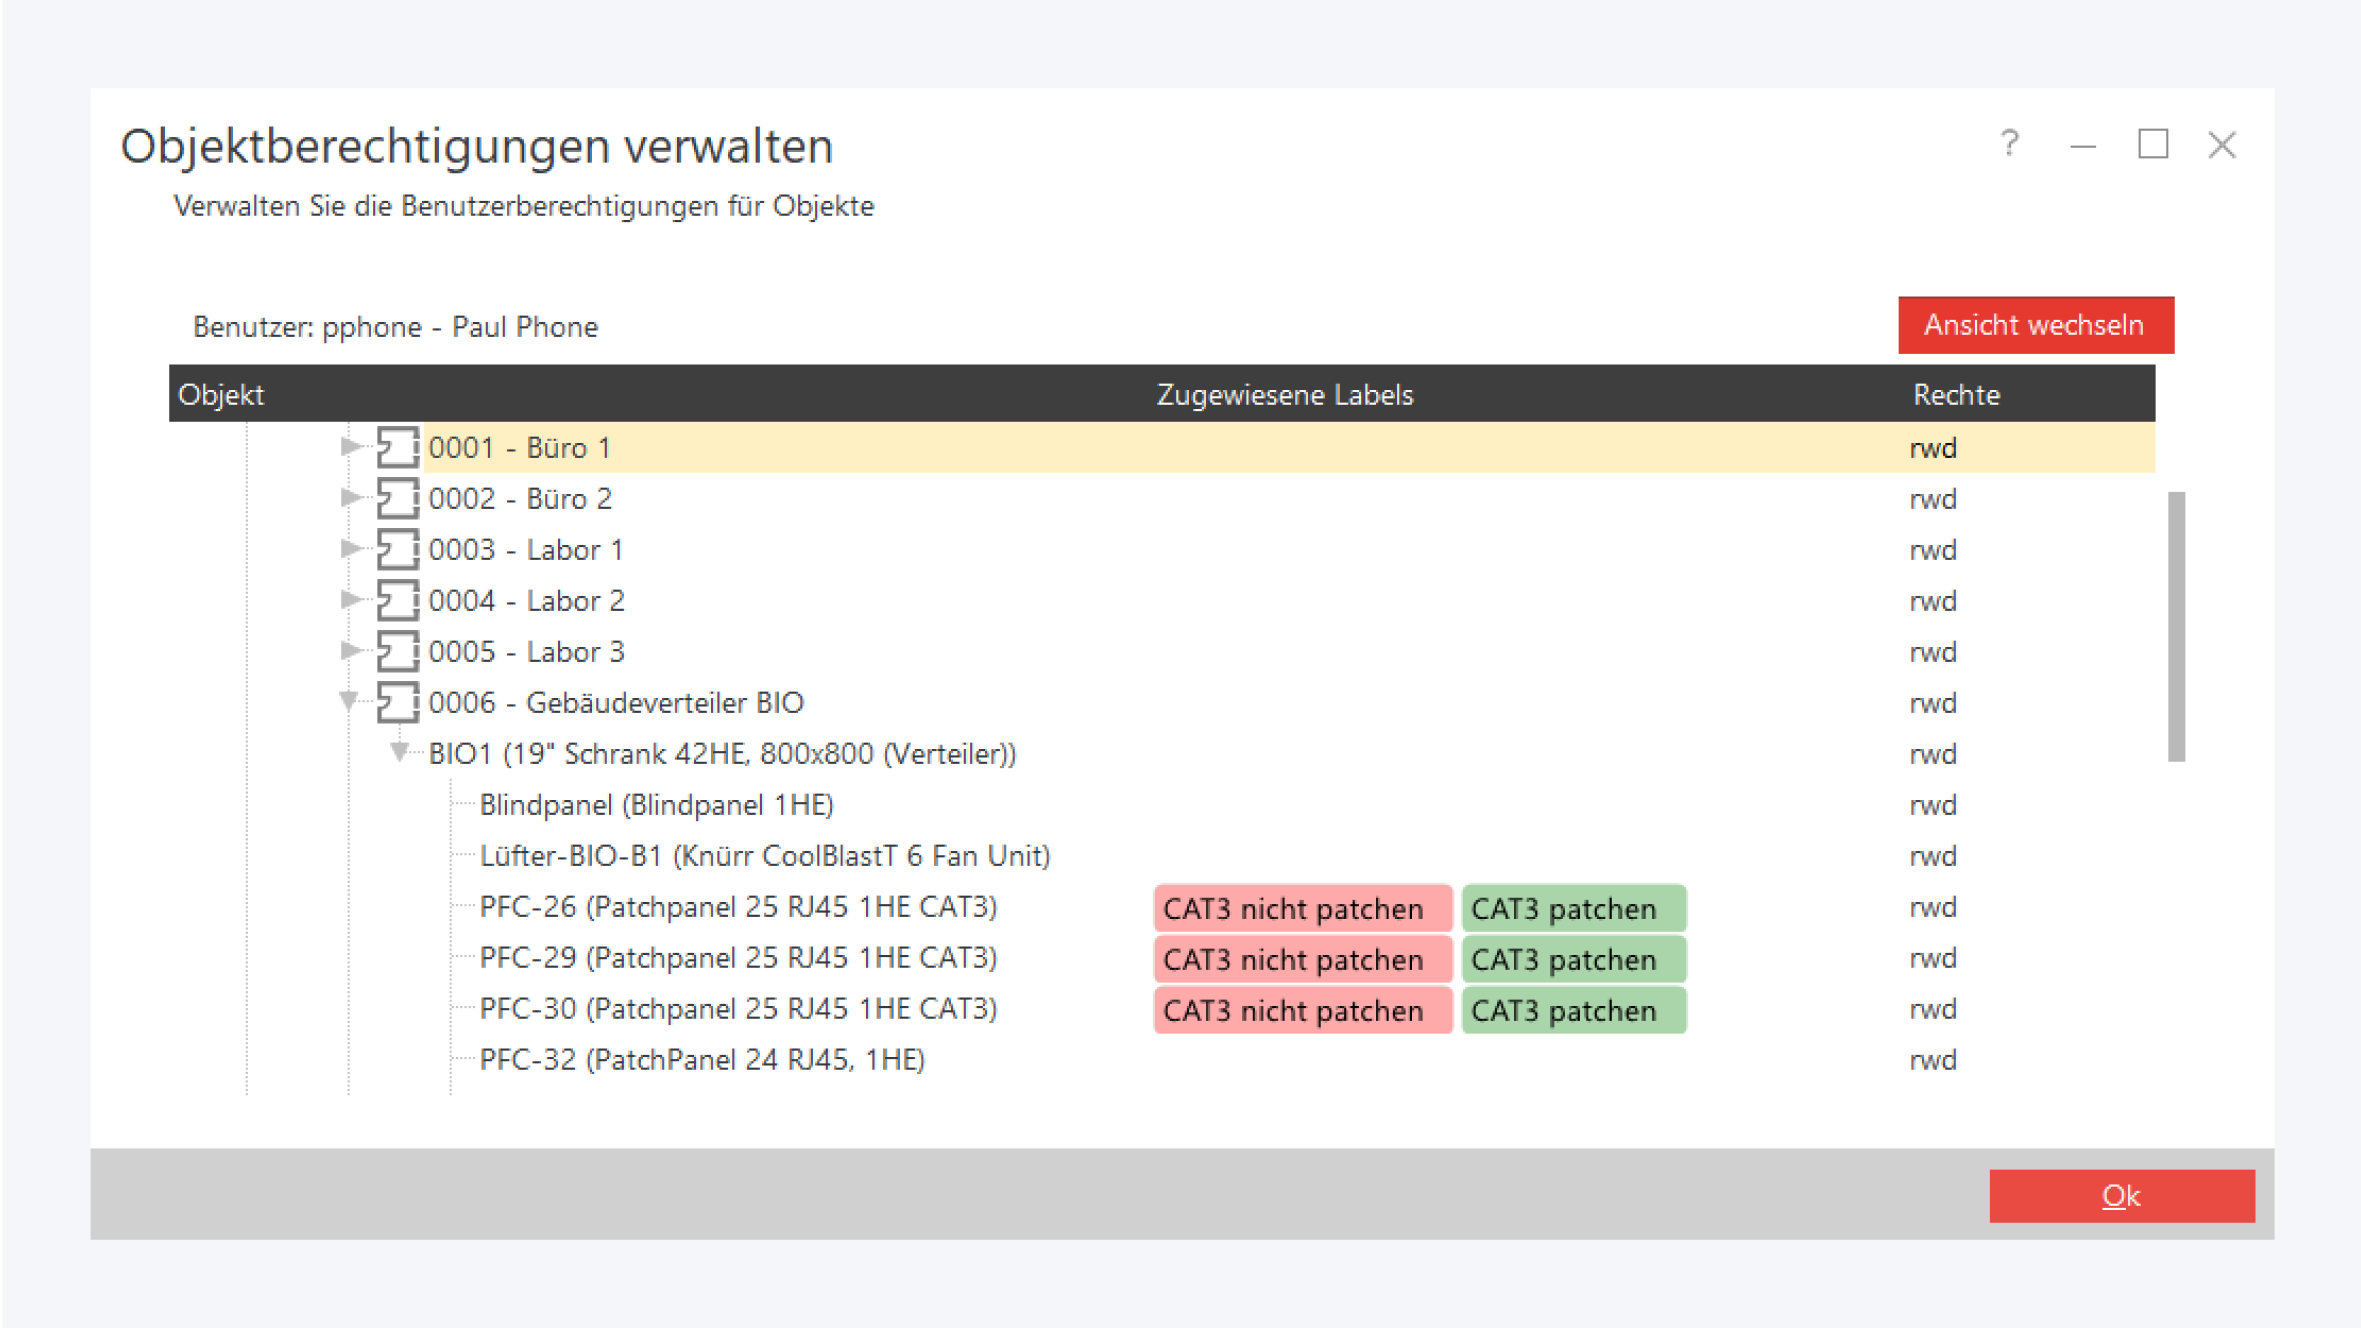Click the room icon beside 0001 - Büro 1
This screenshot has width=2361, height=1328.
pos(397,447)
